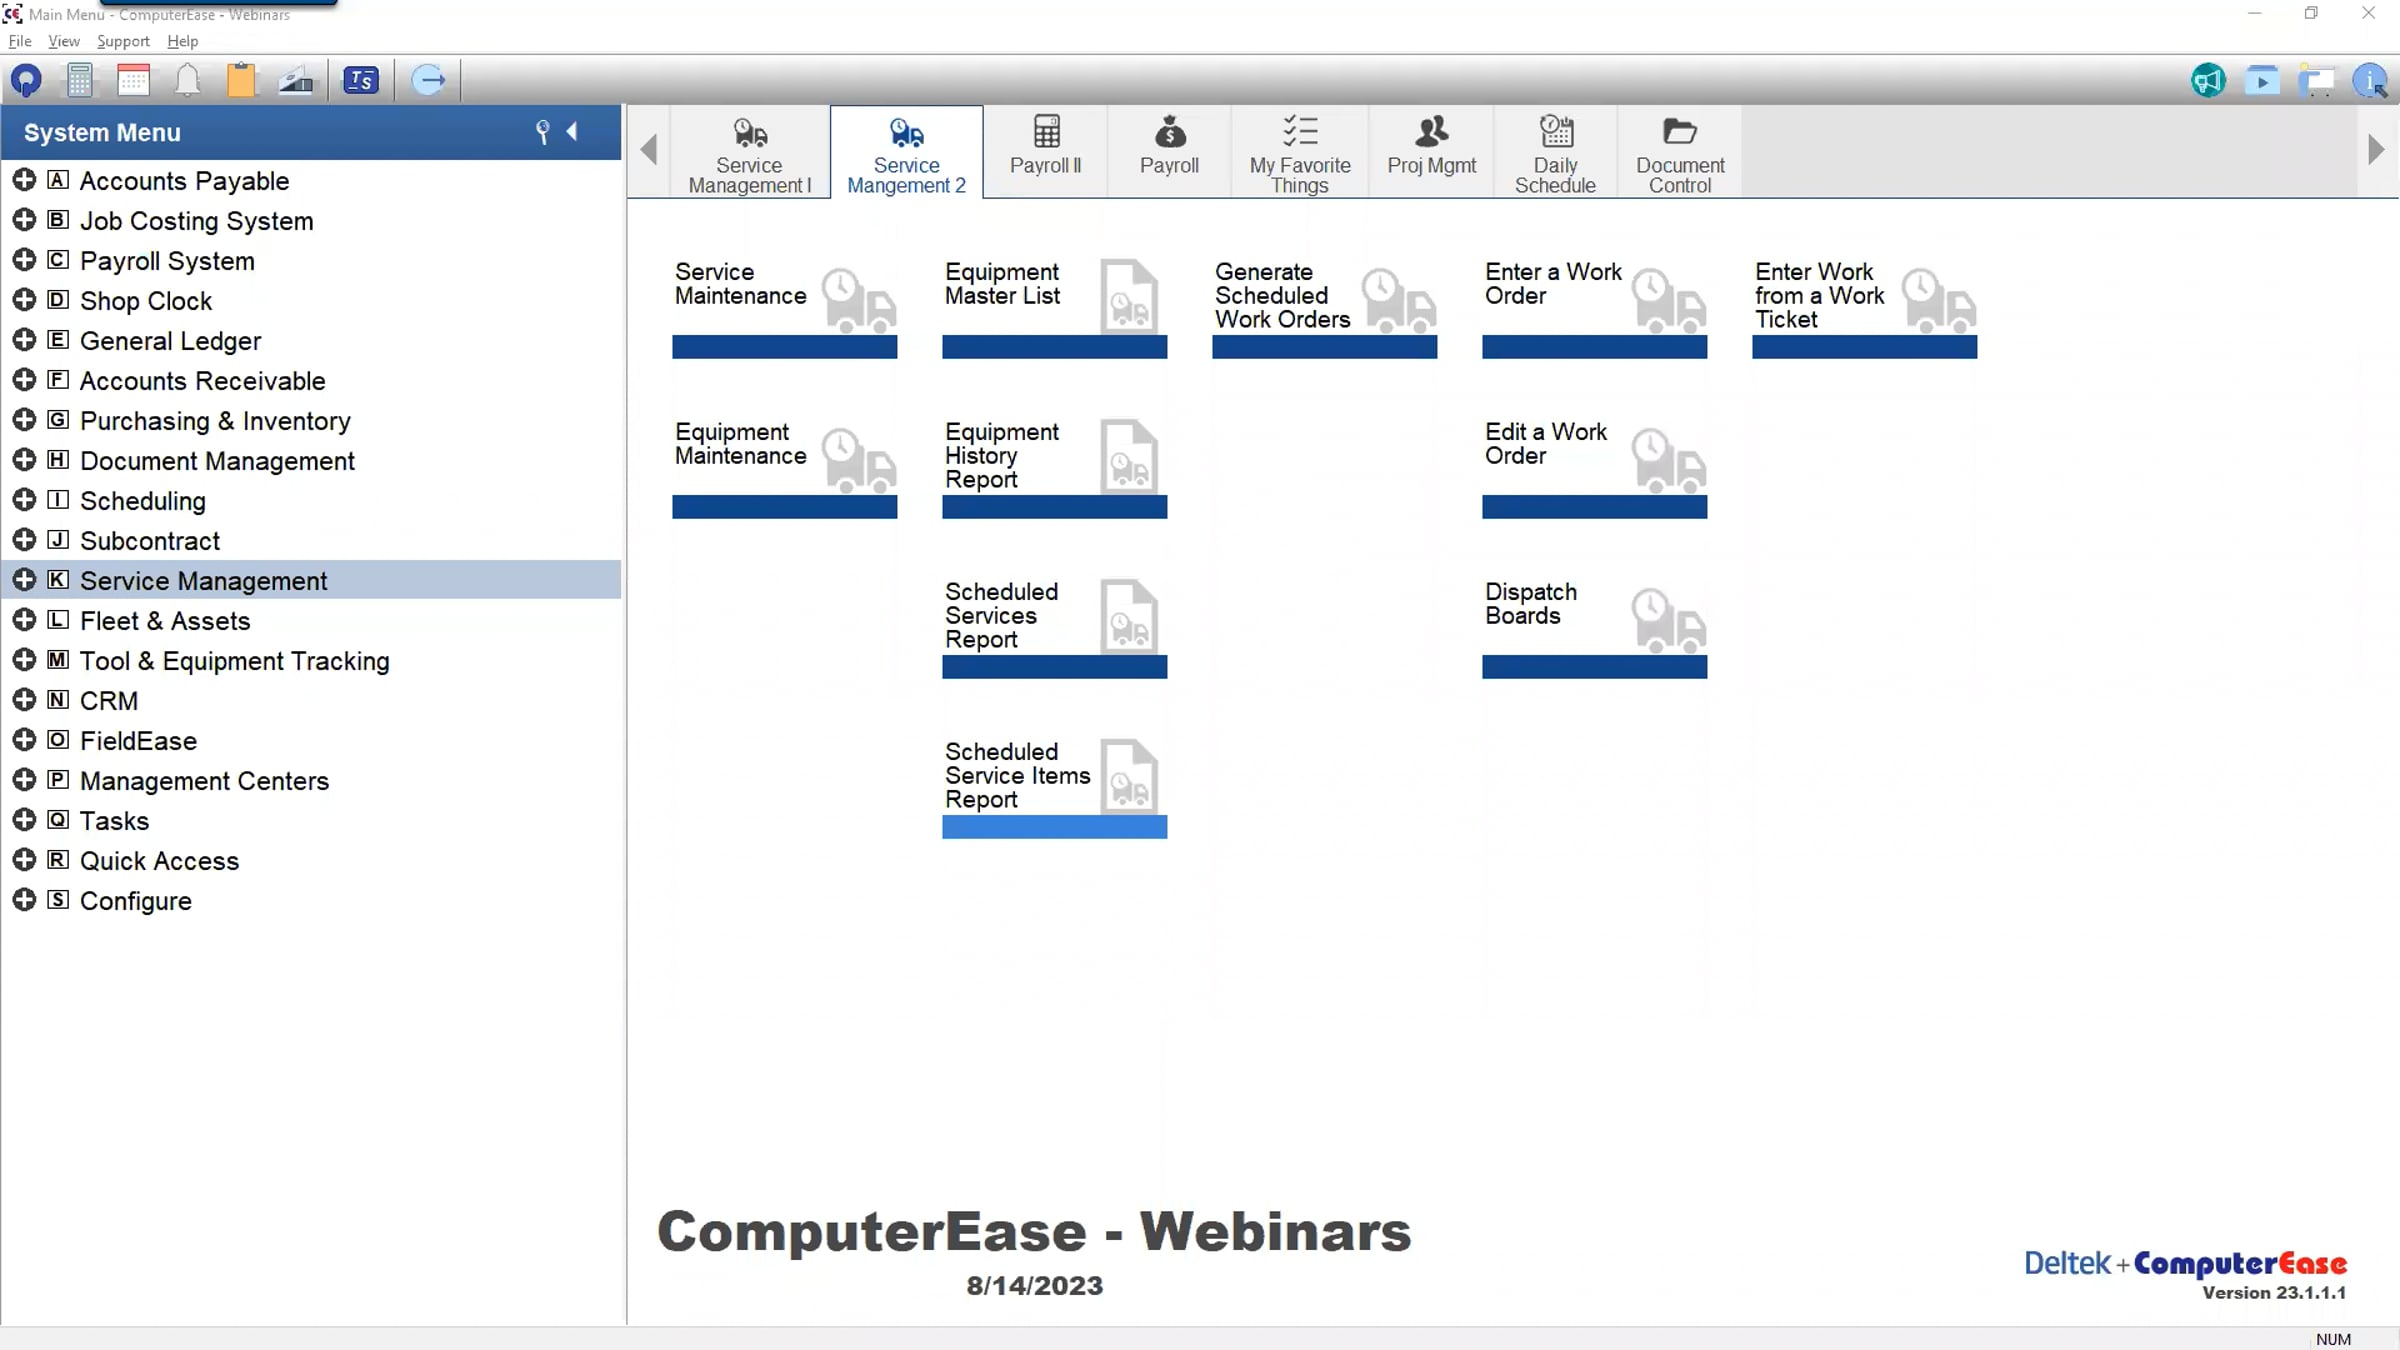
Task: Expand the Accounts Receivable node
Action: (x=24, y=380)
